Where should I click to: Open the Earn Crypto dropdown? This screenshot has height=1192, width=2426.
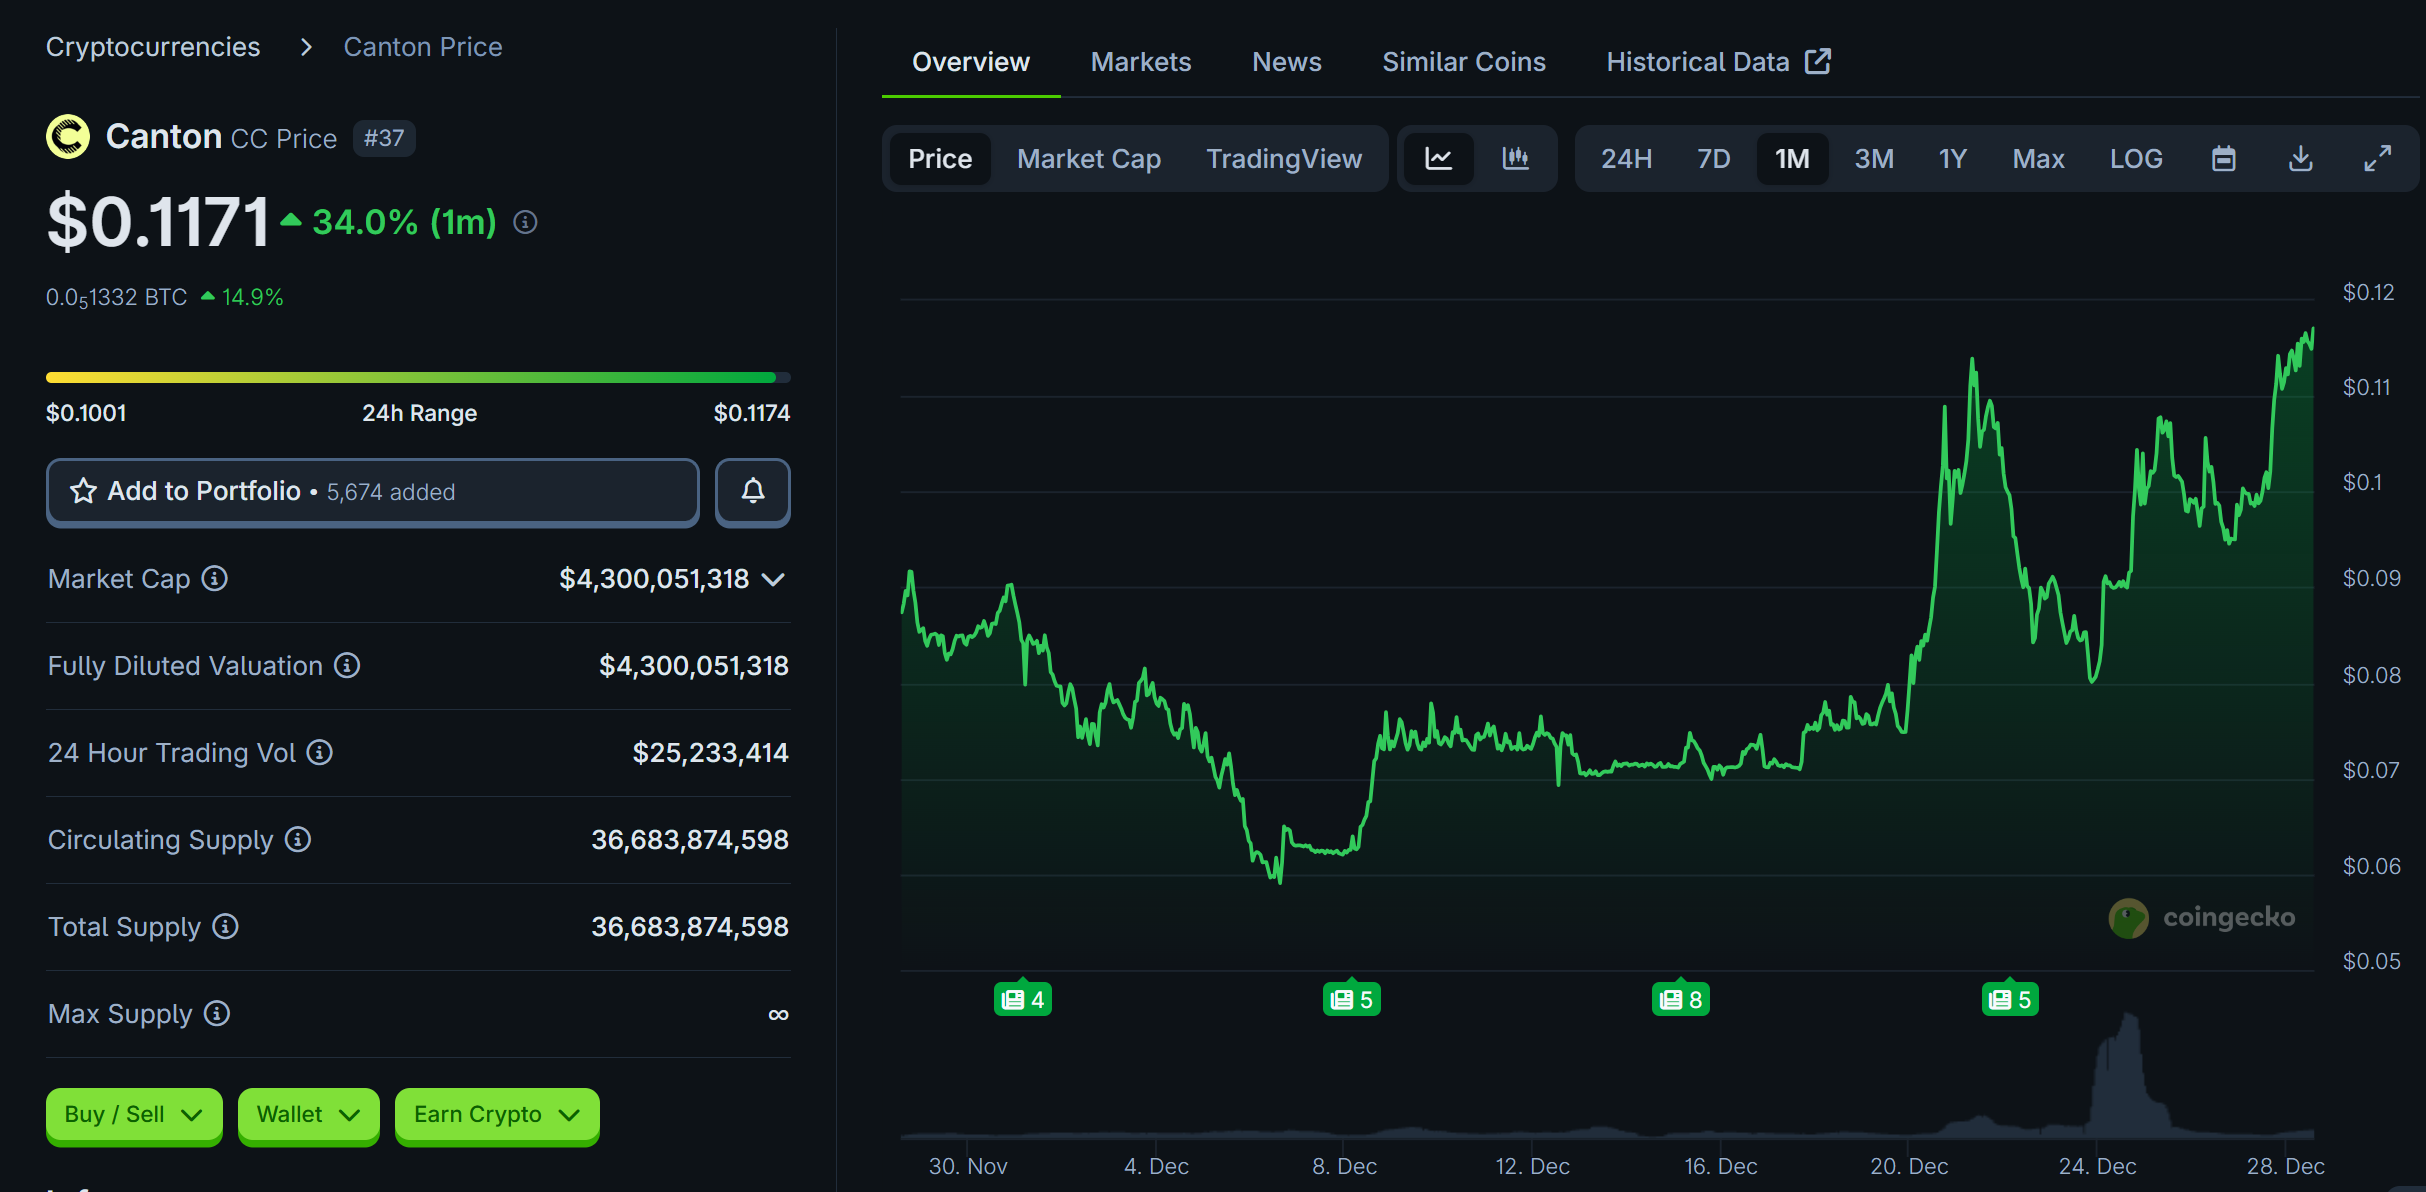coord(496,1114)
